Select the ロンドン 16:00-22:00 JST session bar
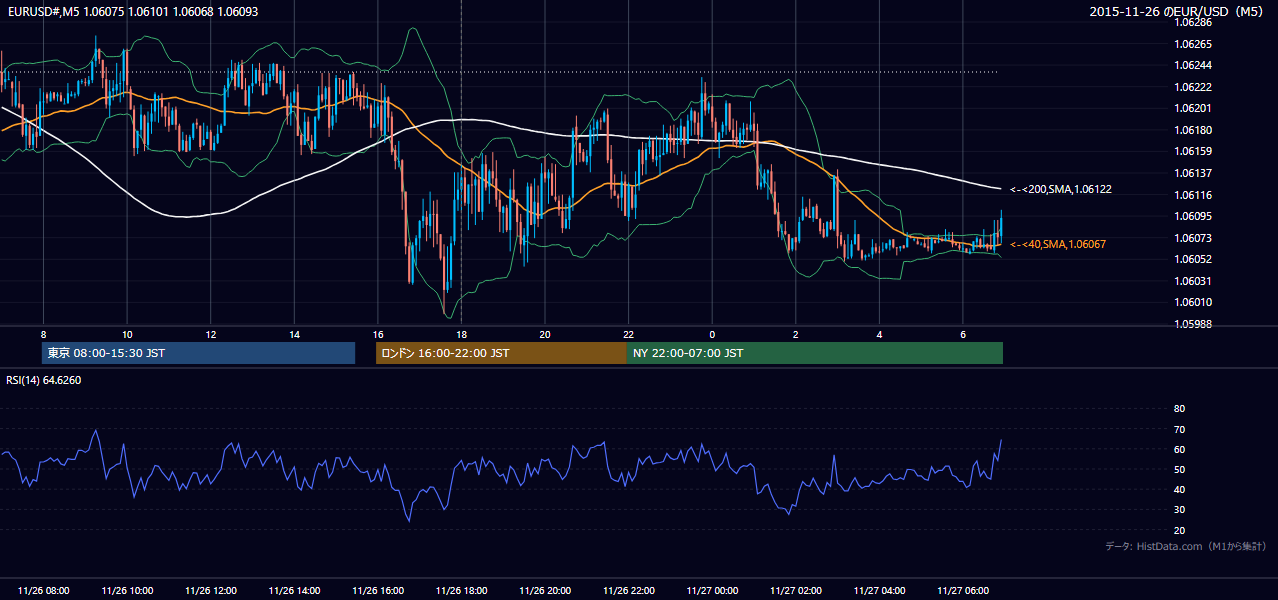1278x600 pixels. point(501,353)
